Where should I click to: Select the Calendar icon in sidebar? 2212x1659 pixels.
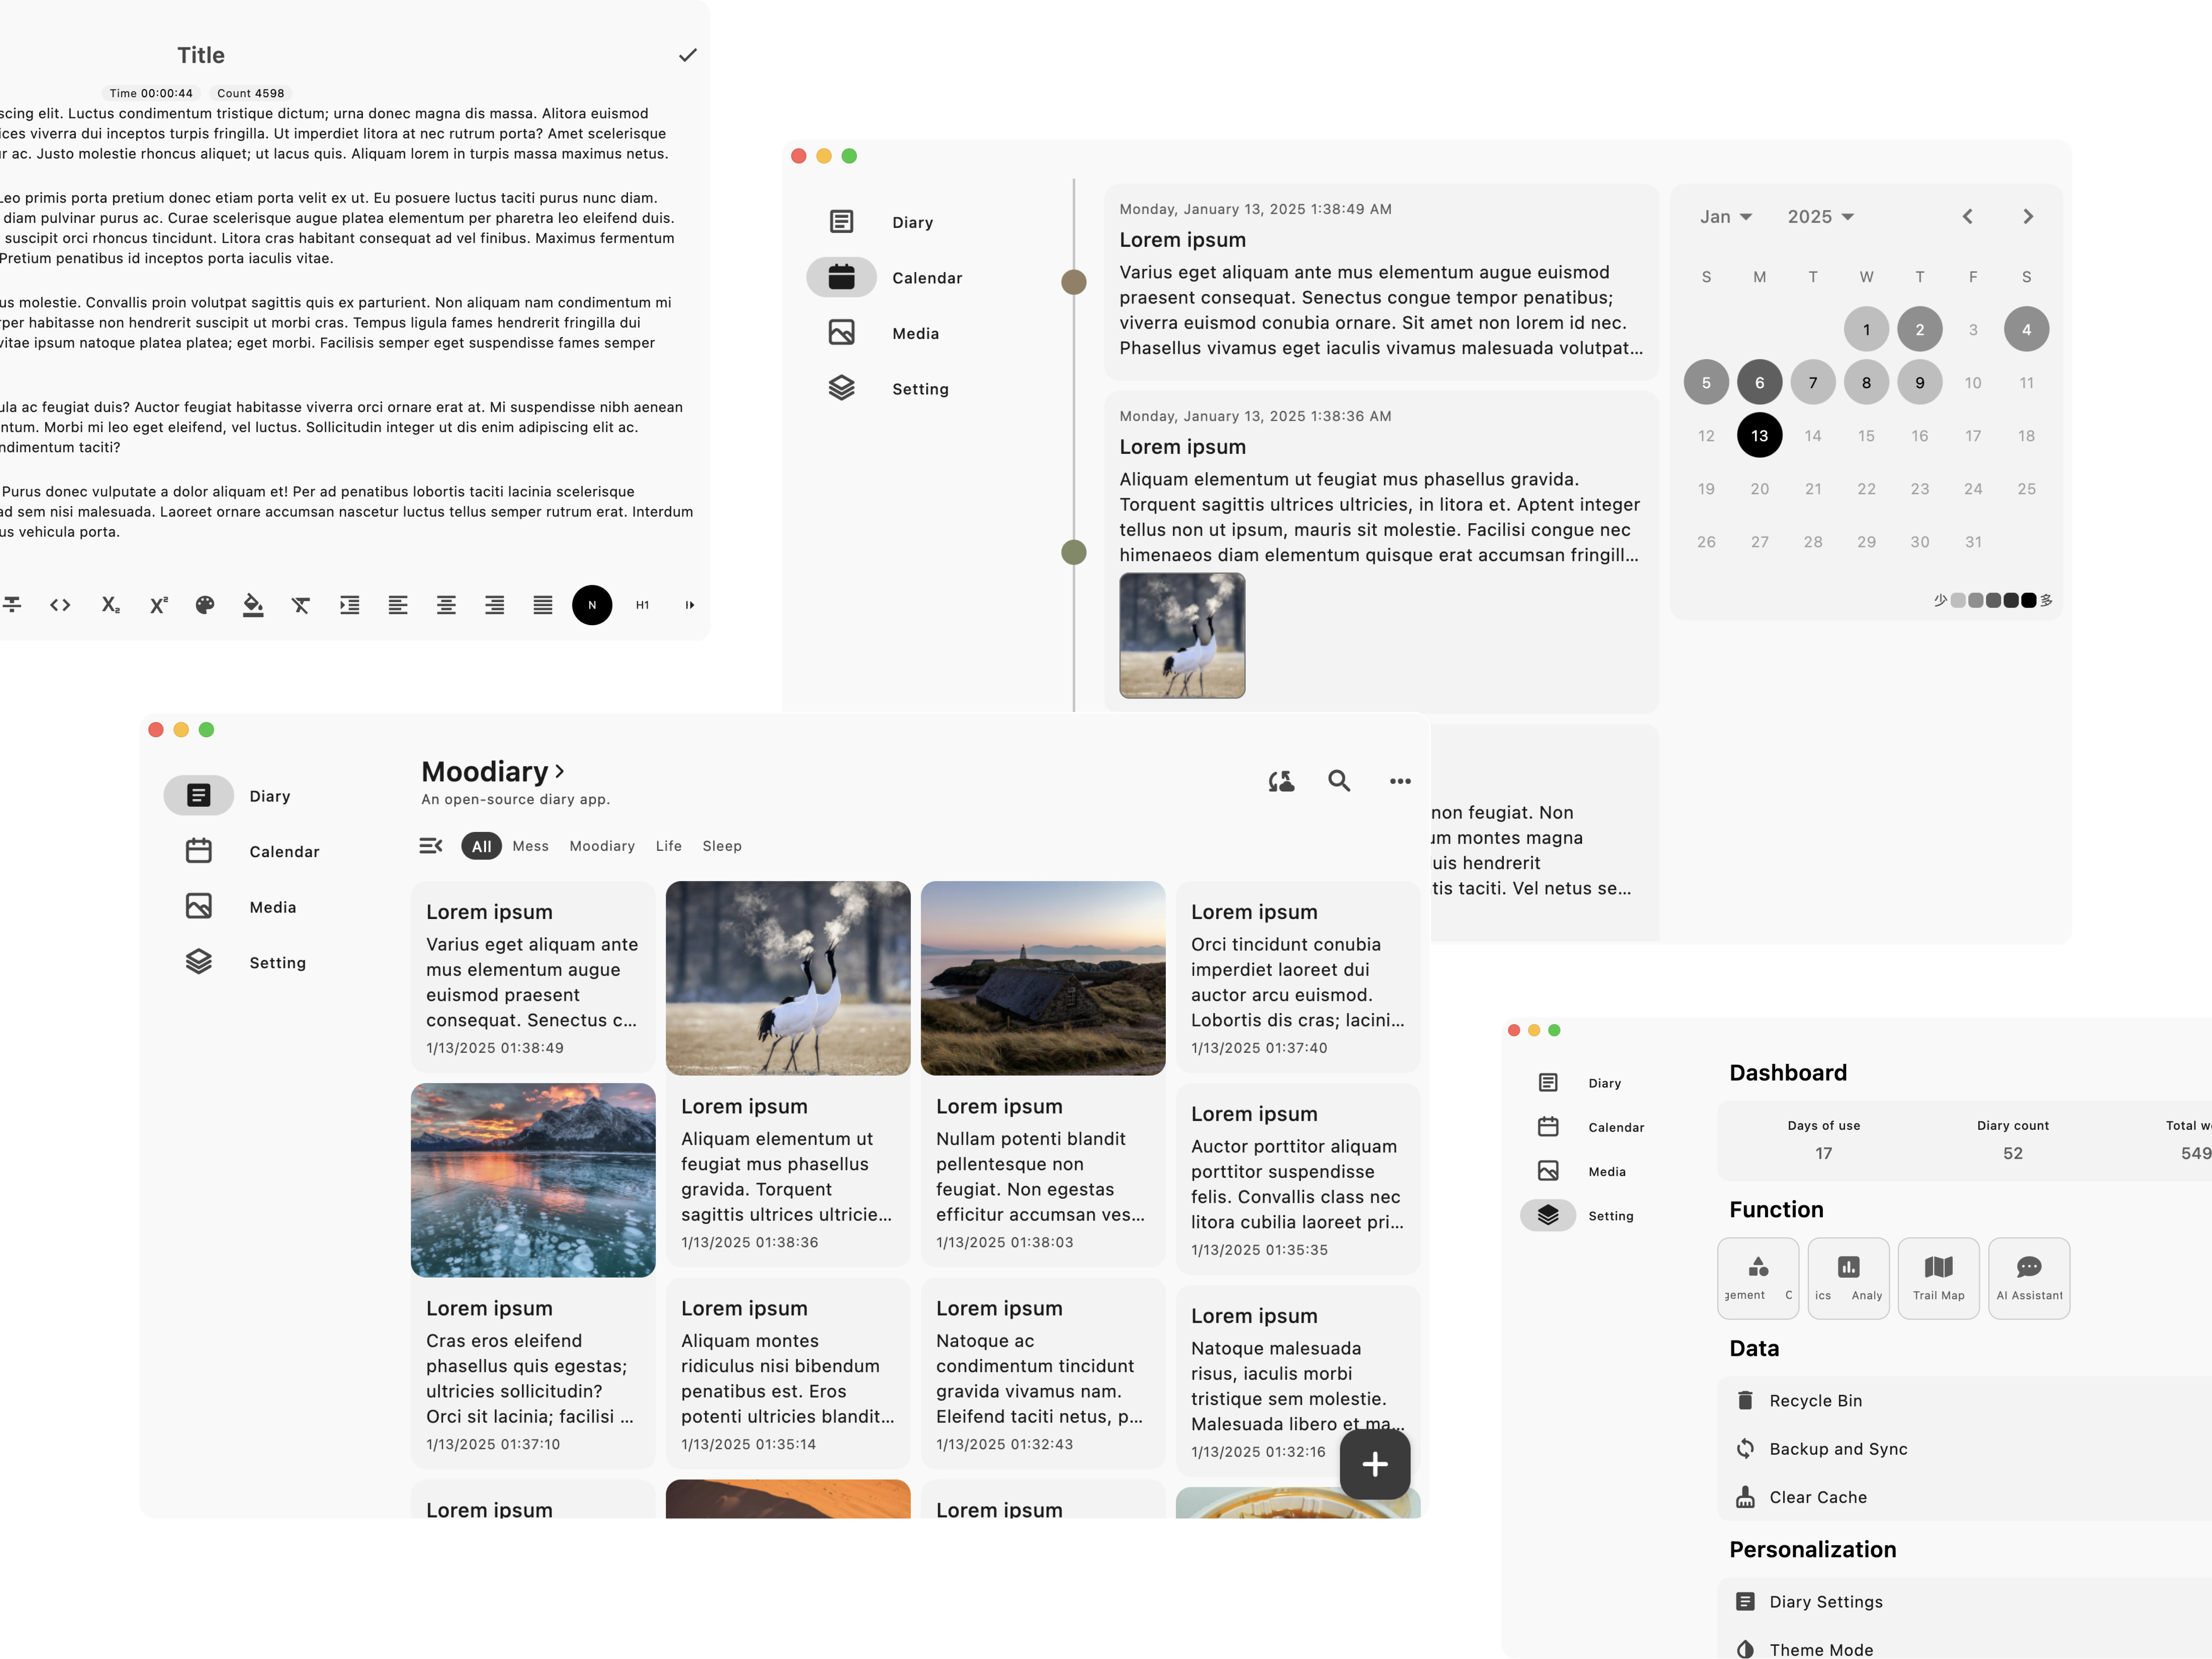[x=198, y=851]
